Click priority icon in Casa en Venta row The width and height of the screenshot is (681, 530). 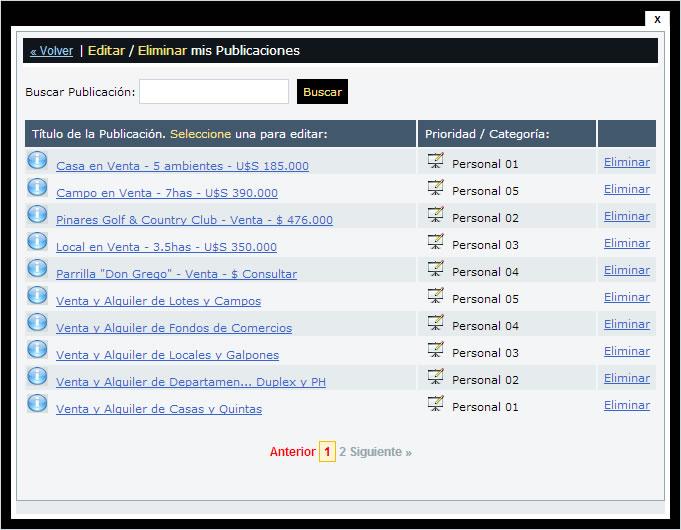[435, 160]
